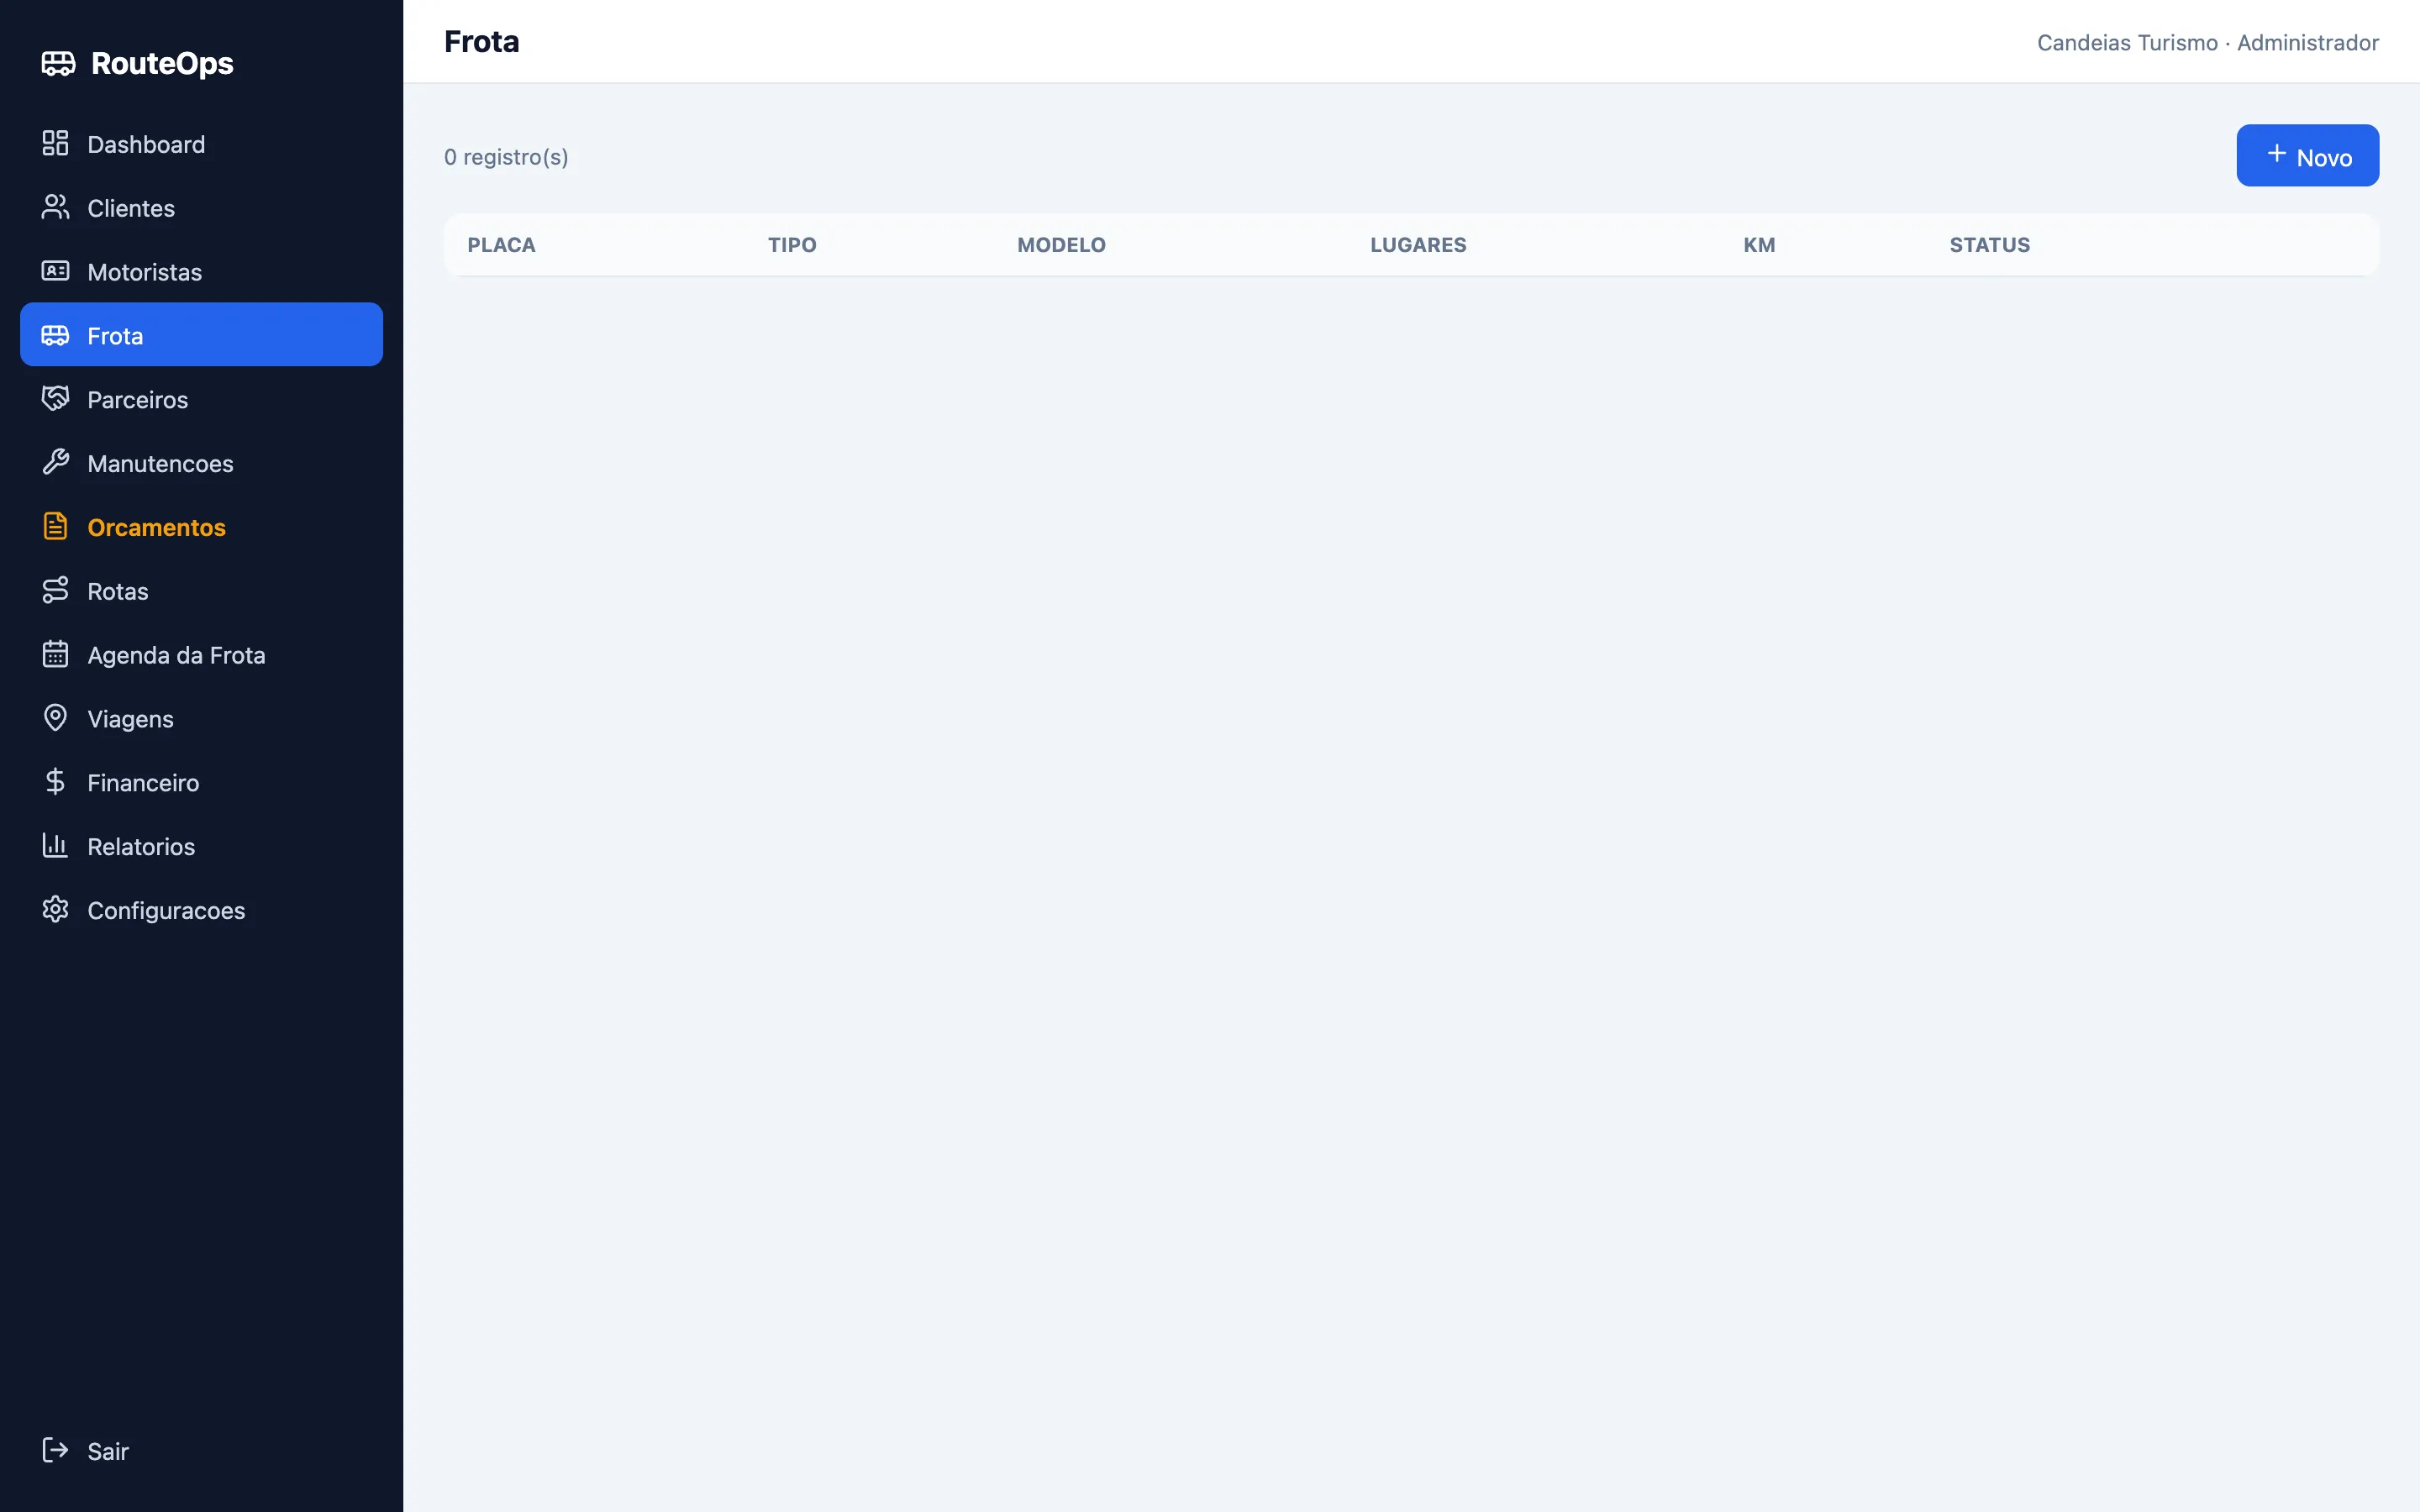Image resolution: width=2420 pixels, height=1512 pixels.
Task: Click the Novo button
Action: coord(2307,155)
